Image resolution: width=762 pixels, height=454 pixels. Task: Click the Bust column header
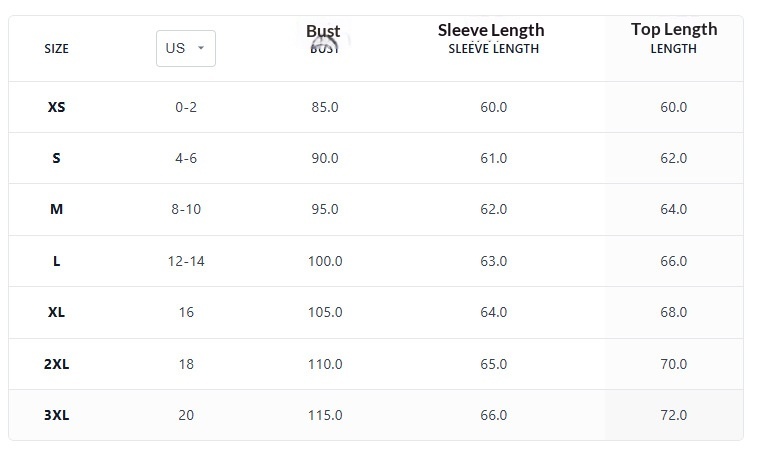pyautogui.click(x=323, y=32)
